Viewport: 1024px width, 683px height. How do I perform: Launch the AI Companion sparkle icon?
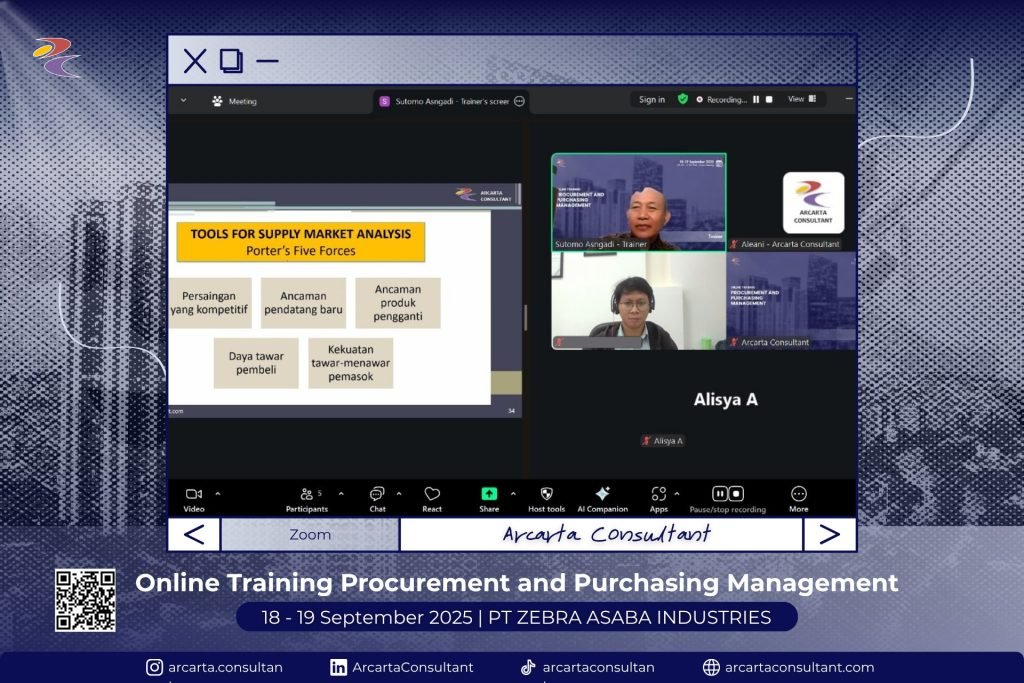click(602, 494)
